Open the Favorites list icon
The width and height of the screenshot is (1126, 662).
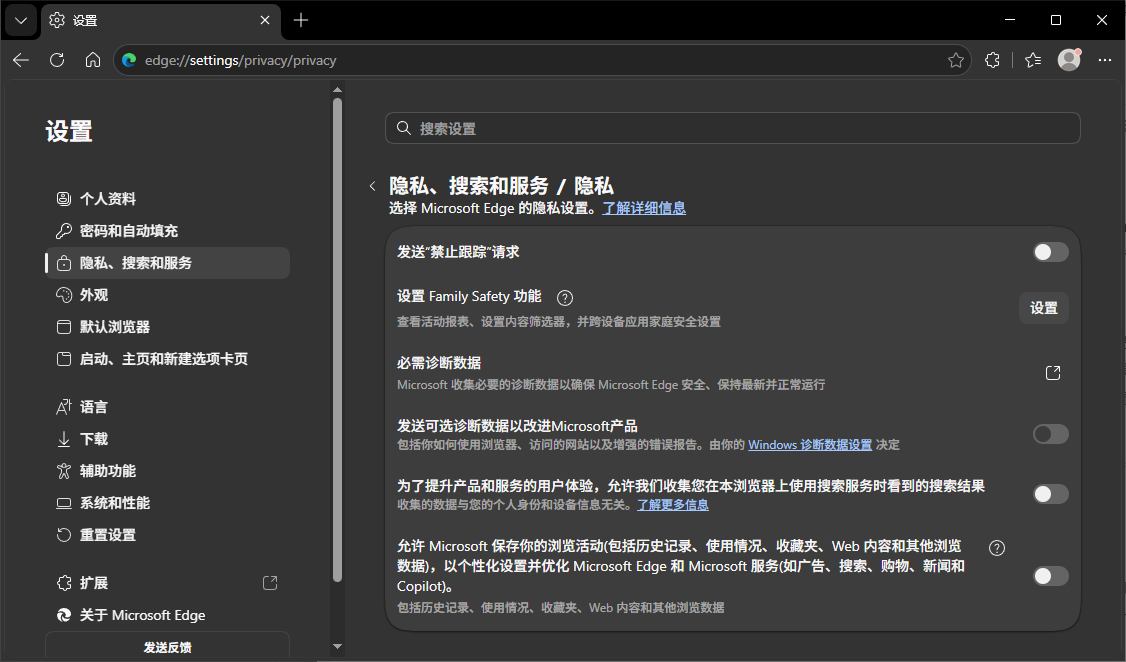tap(1033, 60)
